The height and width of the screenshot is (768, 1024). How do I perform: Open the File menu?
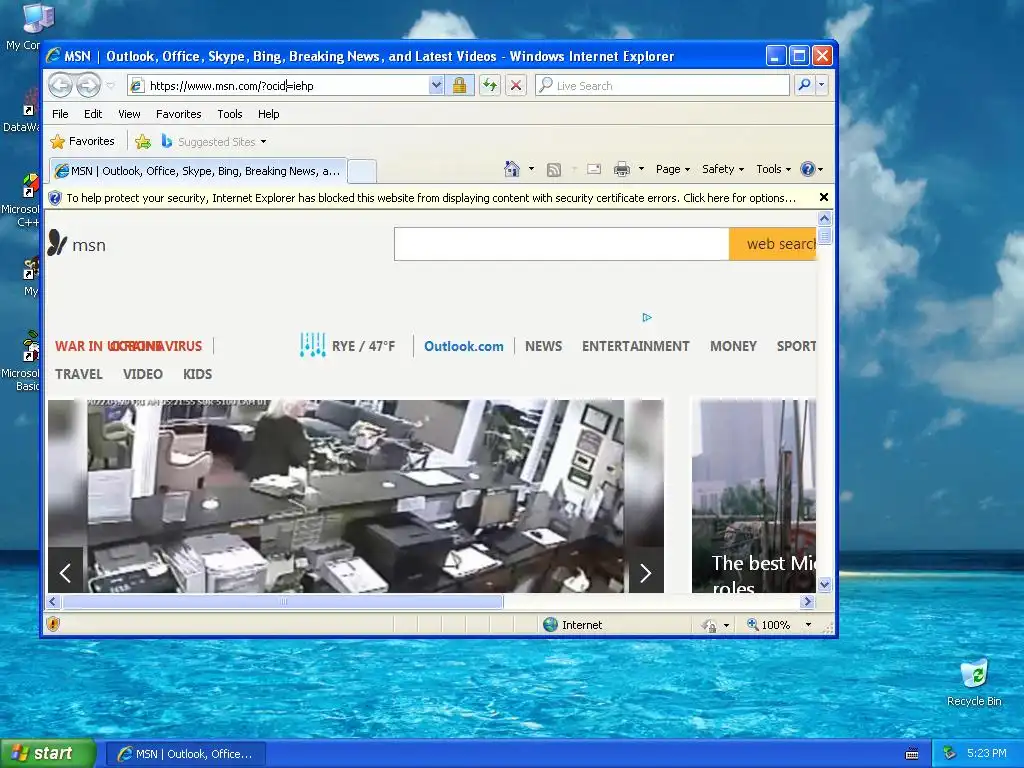point(60,114)
